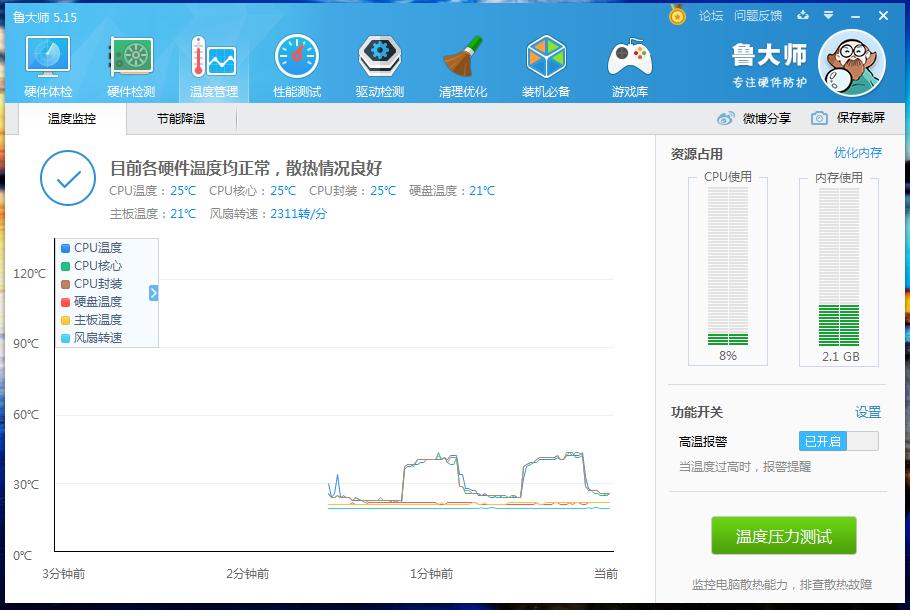Run the 温度压力测试 stress test

(784, 535)
